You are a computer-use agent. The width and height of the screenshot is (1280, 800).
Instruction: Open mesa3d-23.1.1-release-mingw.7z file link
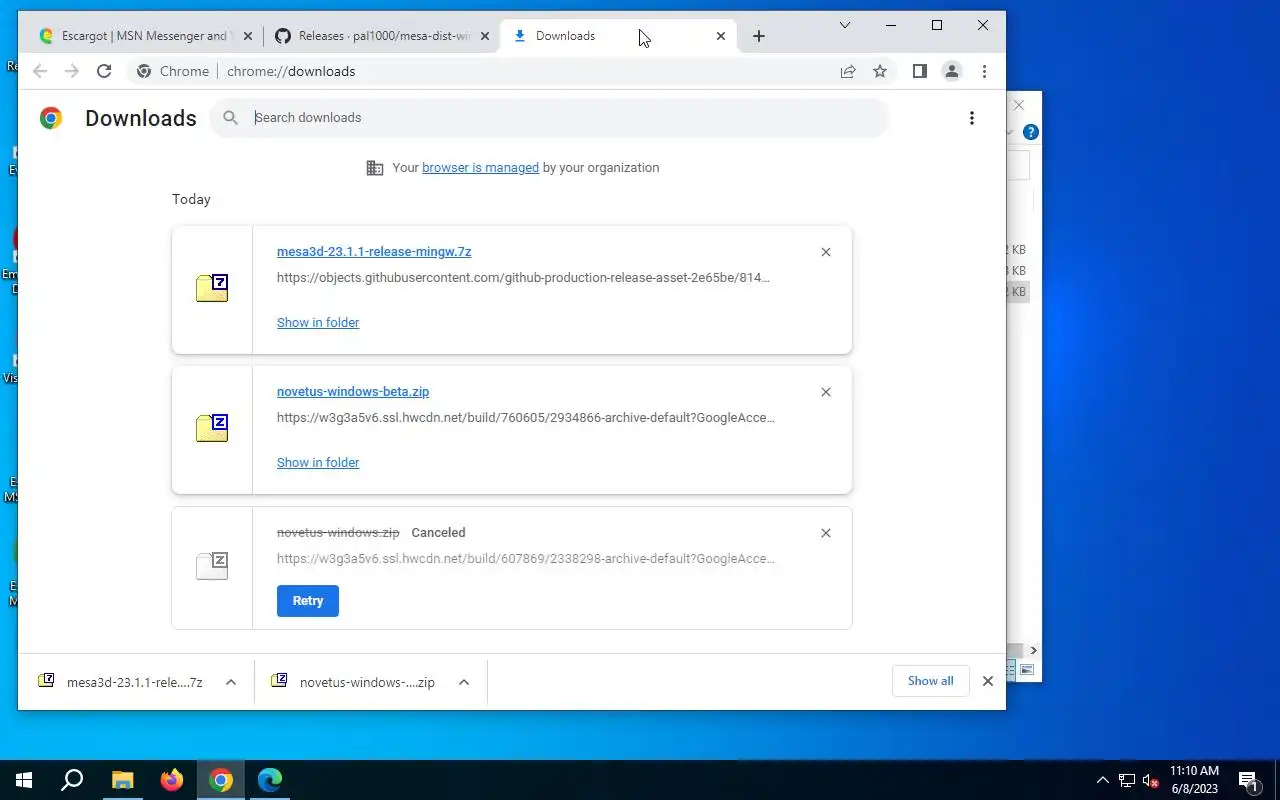(x=374, y=252)
